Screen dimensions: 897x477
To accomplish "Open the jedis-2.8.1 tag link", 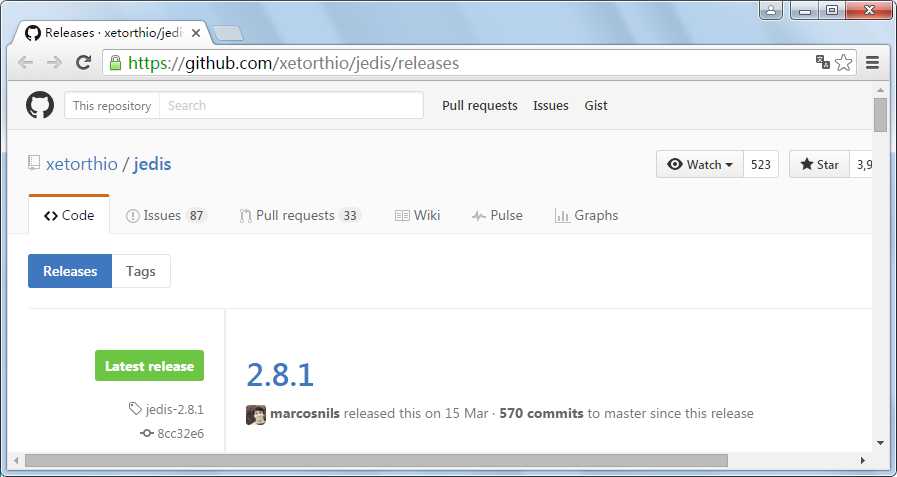I will coord(174,410).
